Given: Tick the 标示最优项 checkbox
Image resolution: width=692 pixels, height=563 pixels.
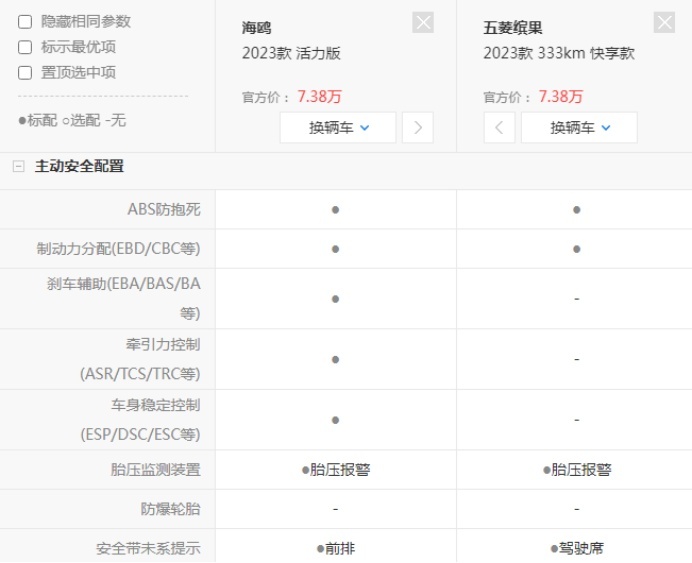Looking at the screenshot, I should coord(25,47).
